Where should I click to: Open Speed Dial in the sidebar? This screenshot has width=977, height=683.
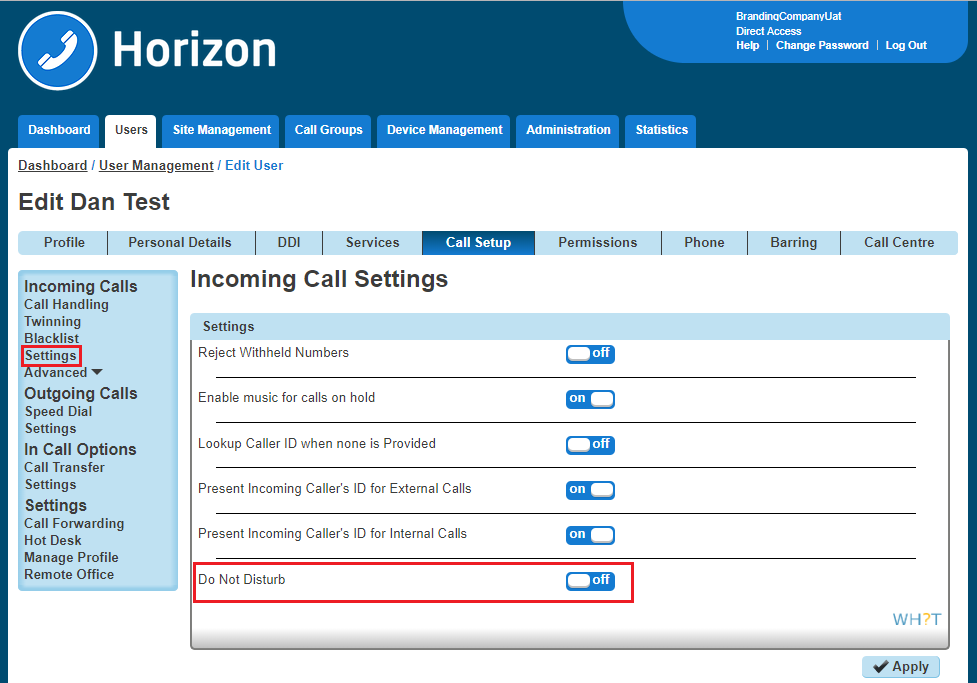(x=58, y=412)
